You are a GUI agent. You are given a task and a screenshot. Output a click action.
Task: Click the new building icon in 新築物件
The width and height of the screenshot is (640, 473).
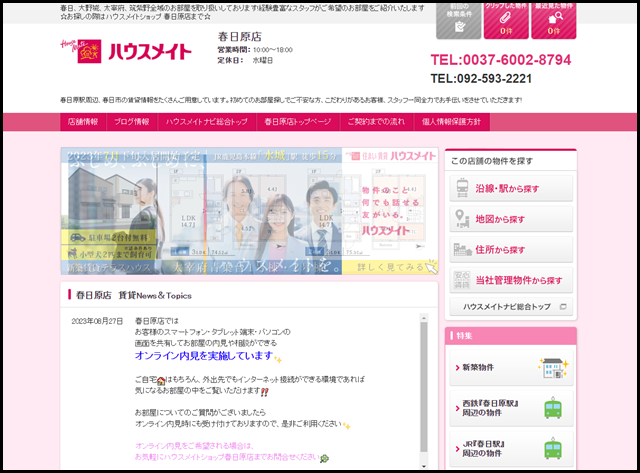coord(553,368)
